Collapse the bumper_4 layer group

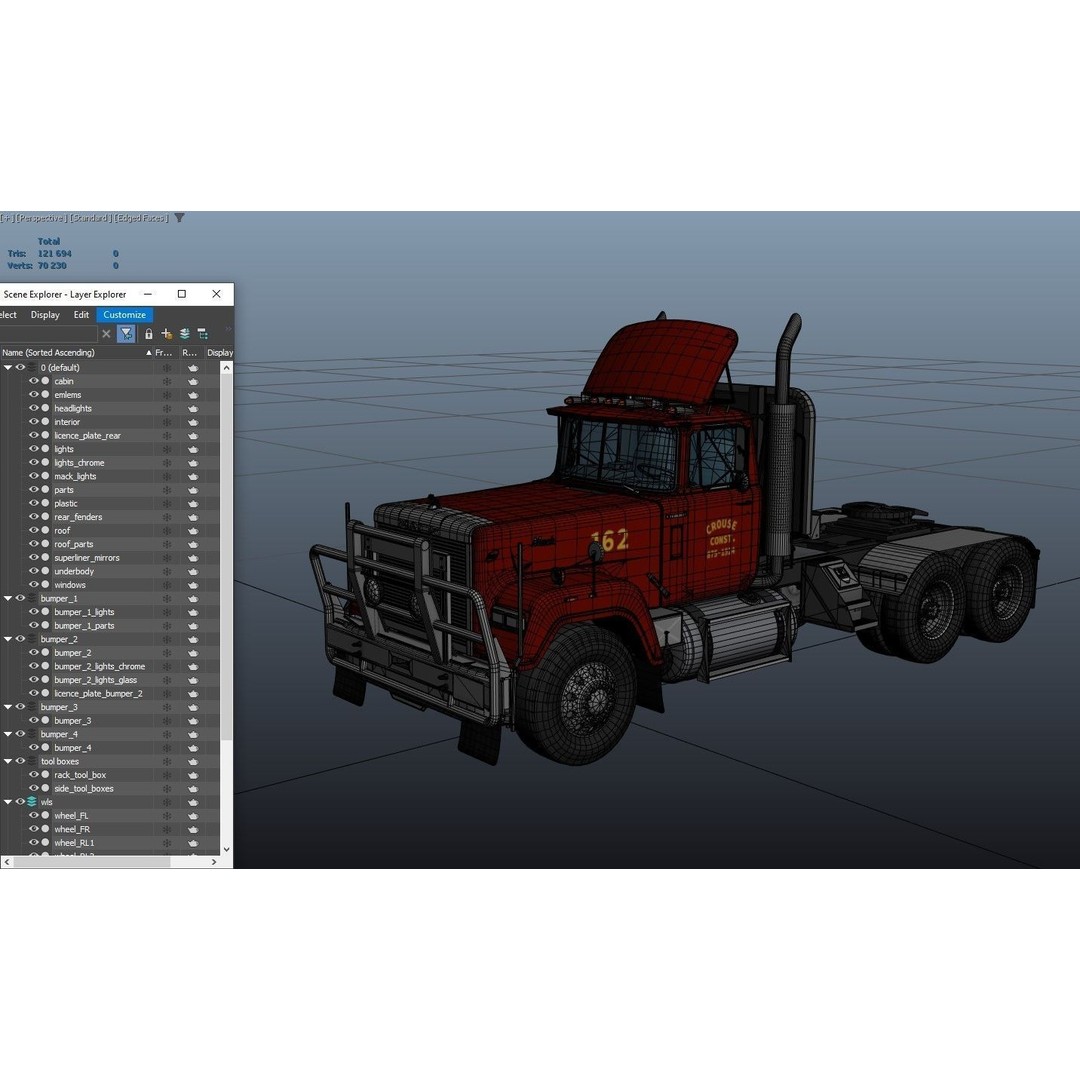[8, 734]
